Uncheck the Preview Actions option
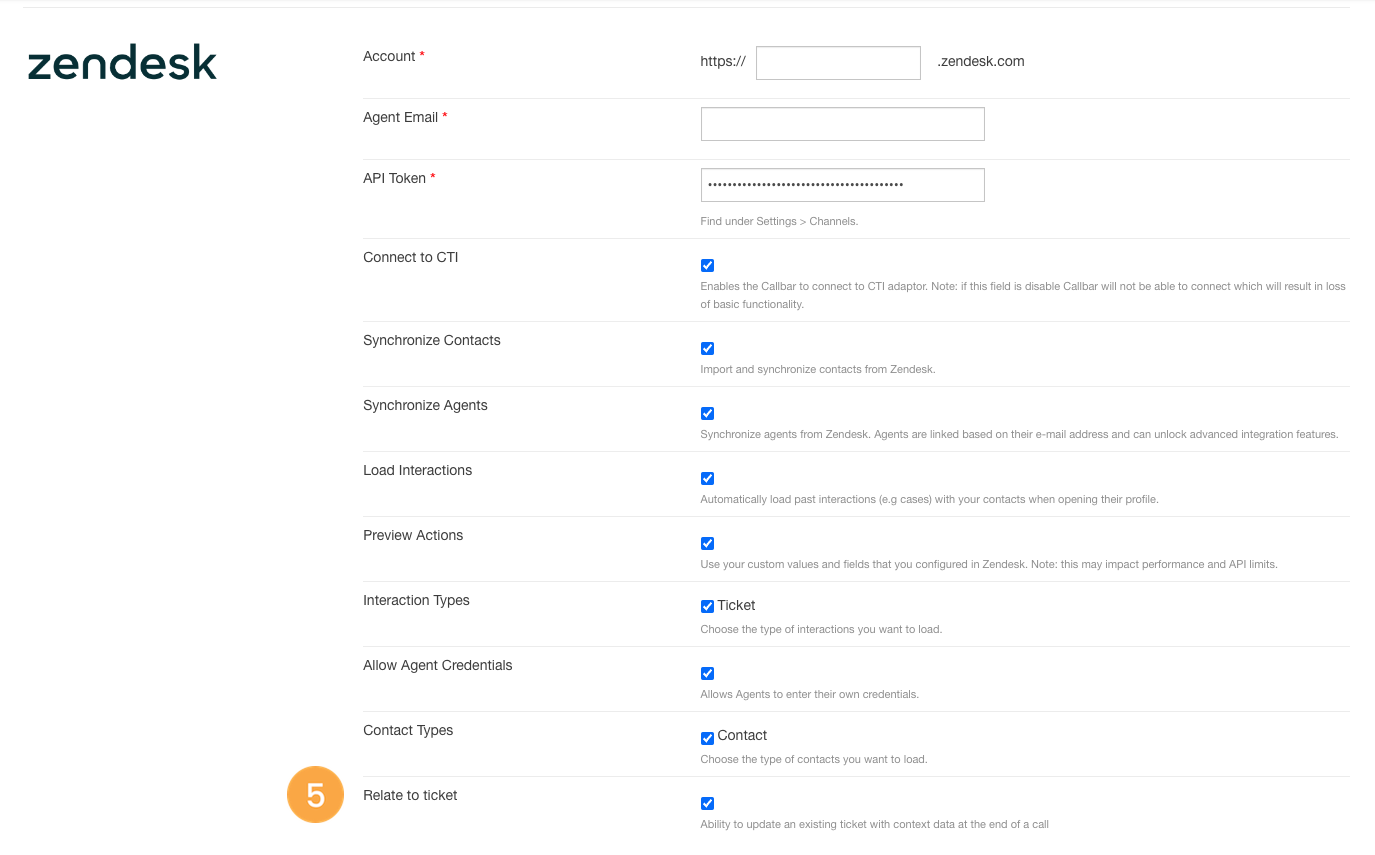This screenshot has width=1375, height=855. pos(707,543)
